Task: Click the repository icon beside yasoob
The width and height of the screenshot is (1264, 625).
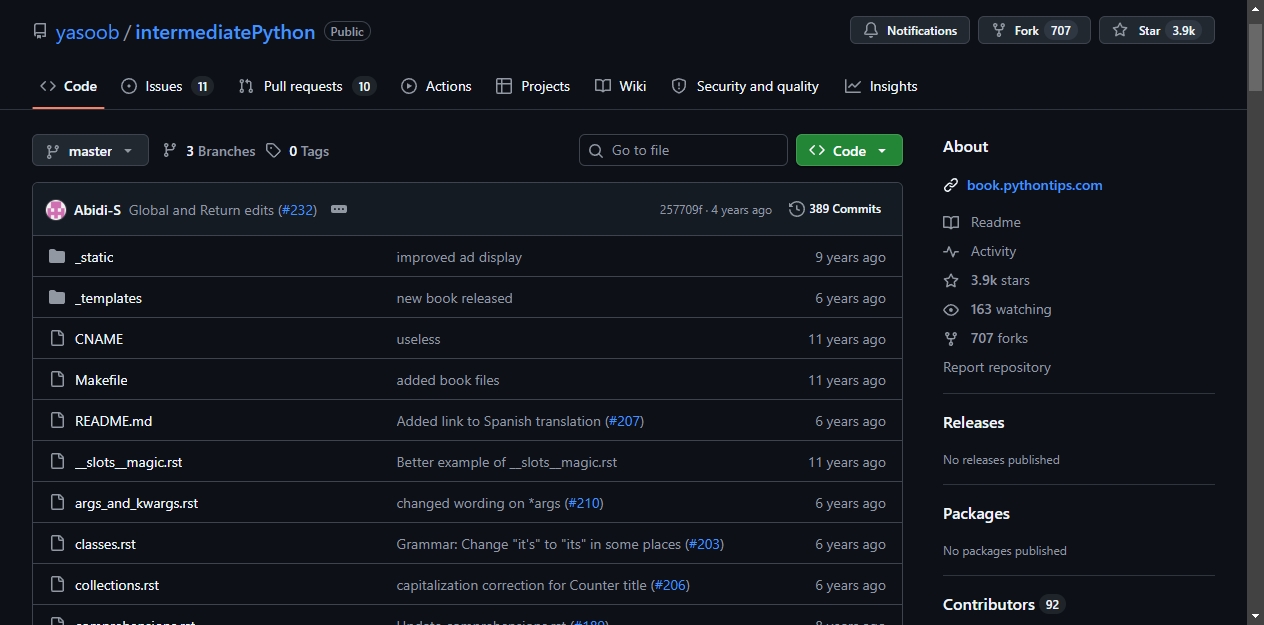Action: click(x=40, y=31)
